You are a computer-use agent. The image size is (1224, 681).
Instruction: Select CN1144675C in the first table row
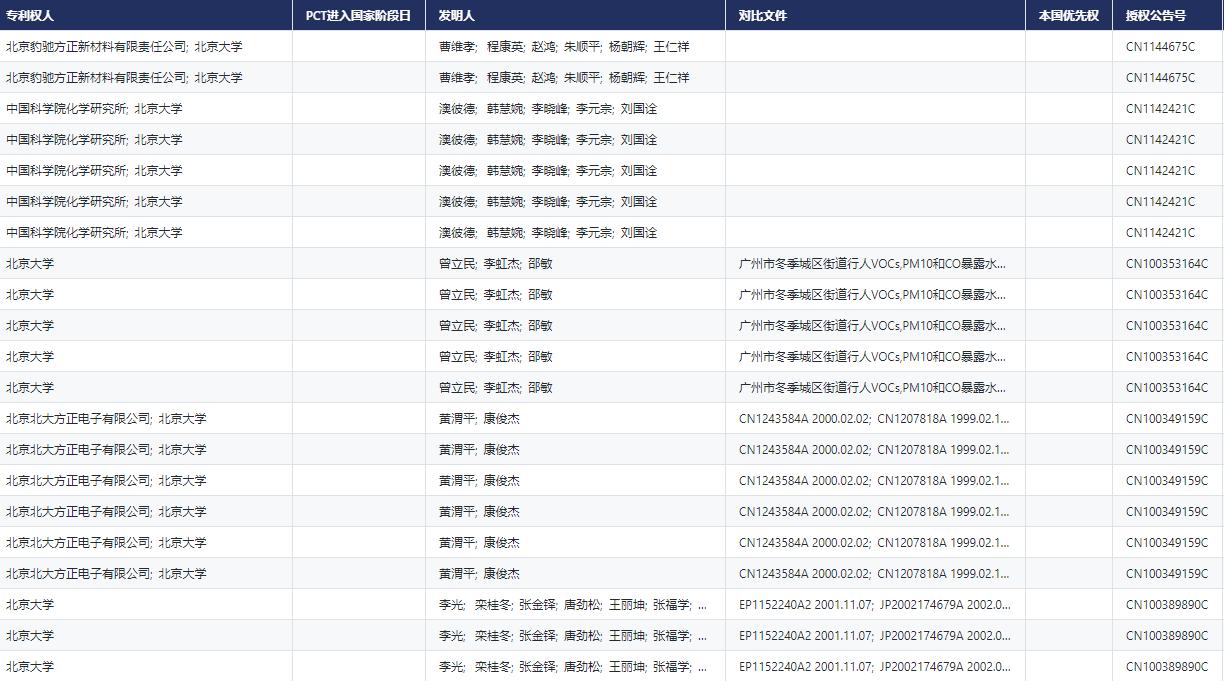(1160, 46)
